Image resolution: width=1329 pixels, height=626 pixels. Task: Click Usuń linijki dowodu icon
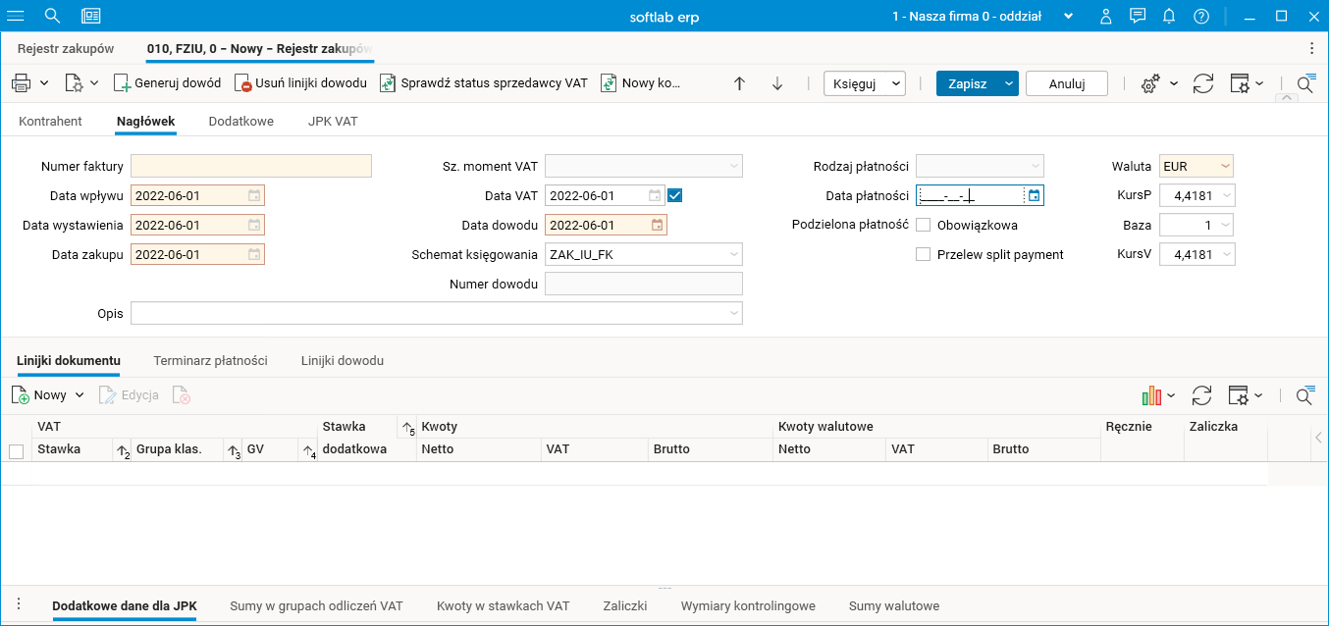pos(242,83)
